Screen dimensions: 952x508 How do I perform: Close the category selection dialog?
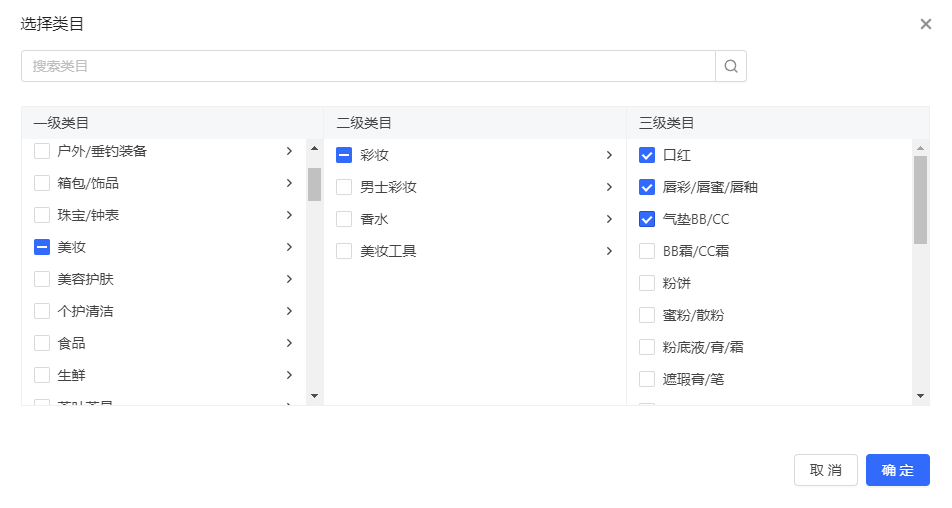(926, 24)
